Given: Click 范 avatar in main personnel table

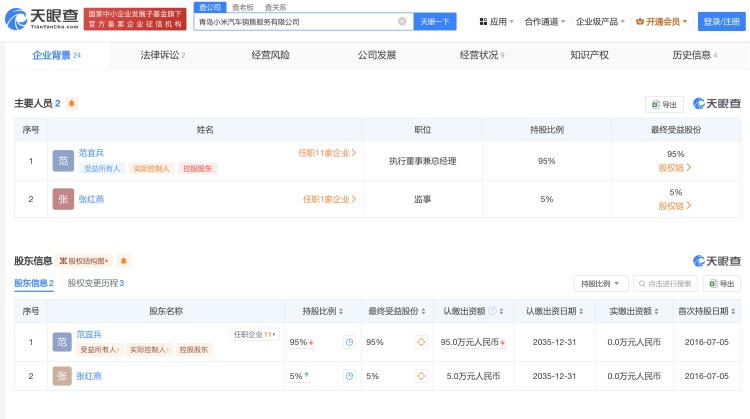Looking at the screenshot, I should point(63,161).
